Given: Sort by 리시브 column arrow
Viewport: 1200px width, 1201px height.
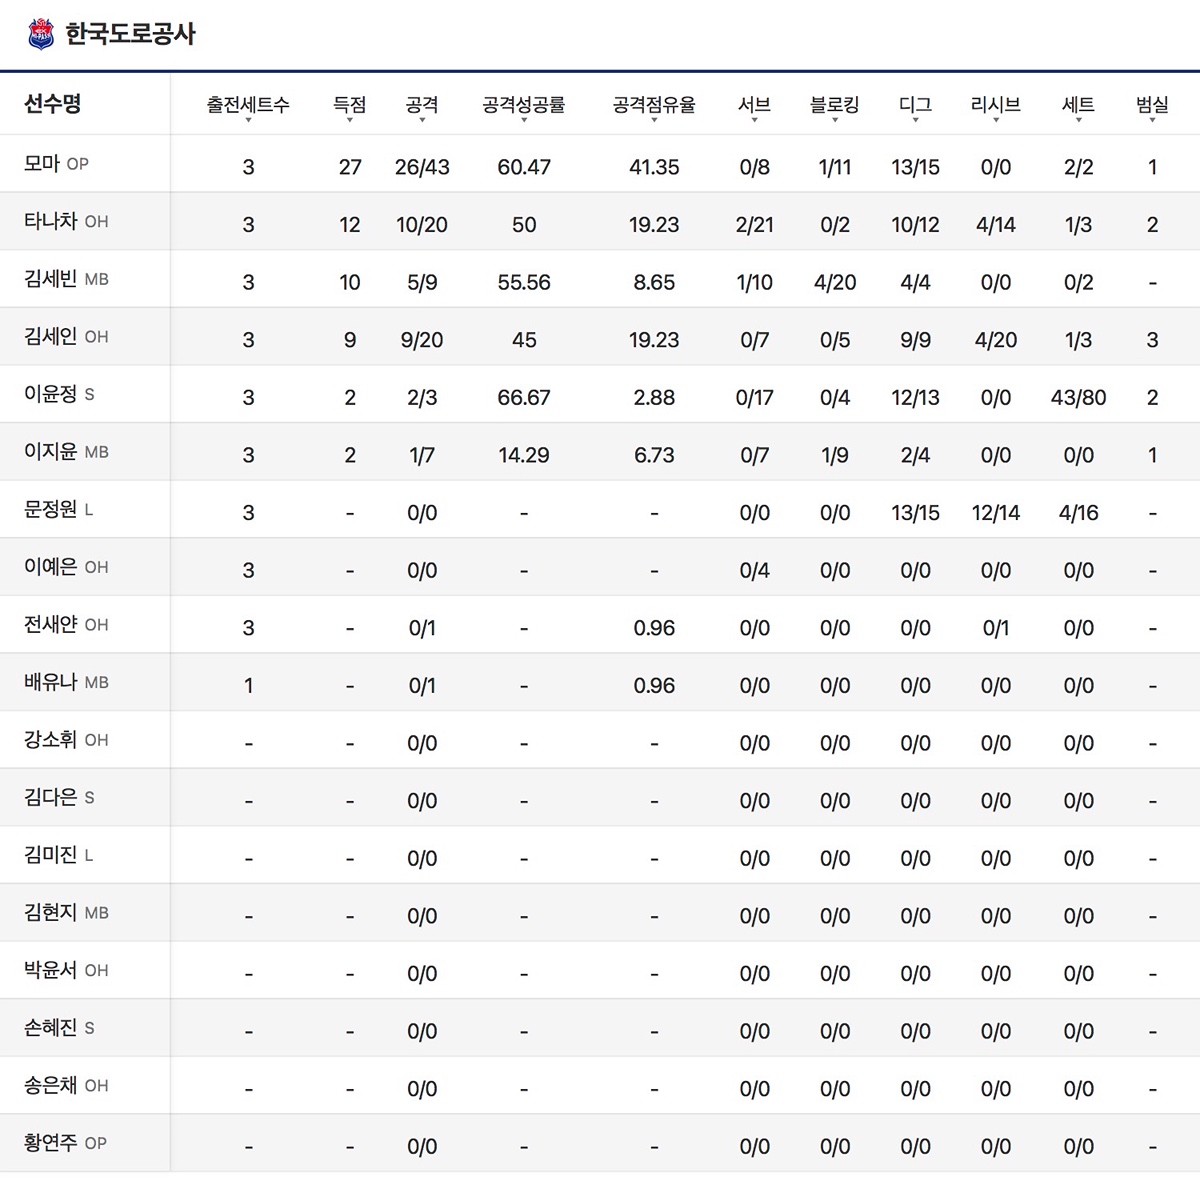Looking at the screenshot, I should pyautogui.click(x=995, y=119).
